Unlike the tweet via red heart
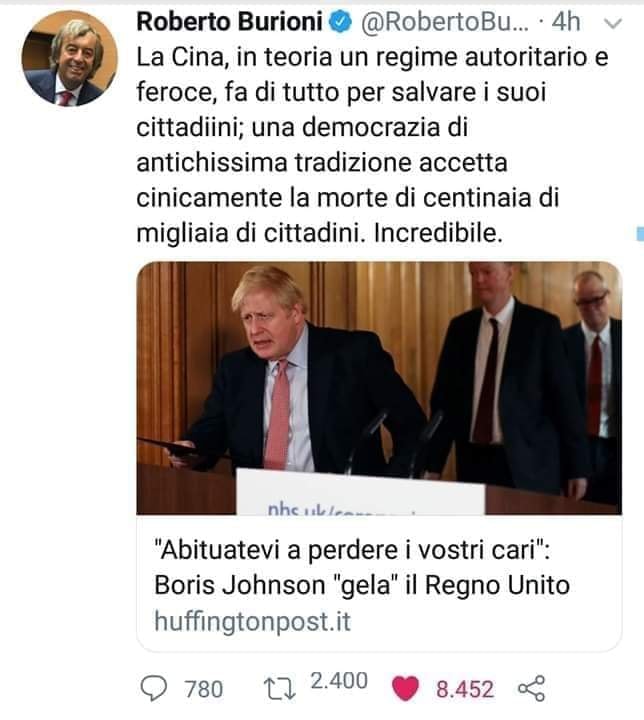This screenshot has height=720, width=644. click(x=405, y=689)
